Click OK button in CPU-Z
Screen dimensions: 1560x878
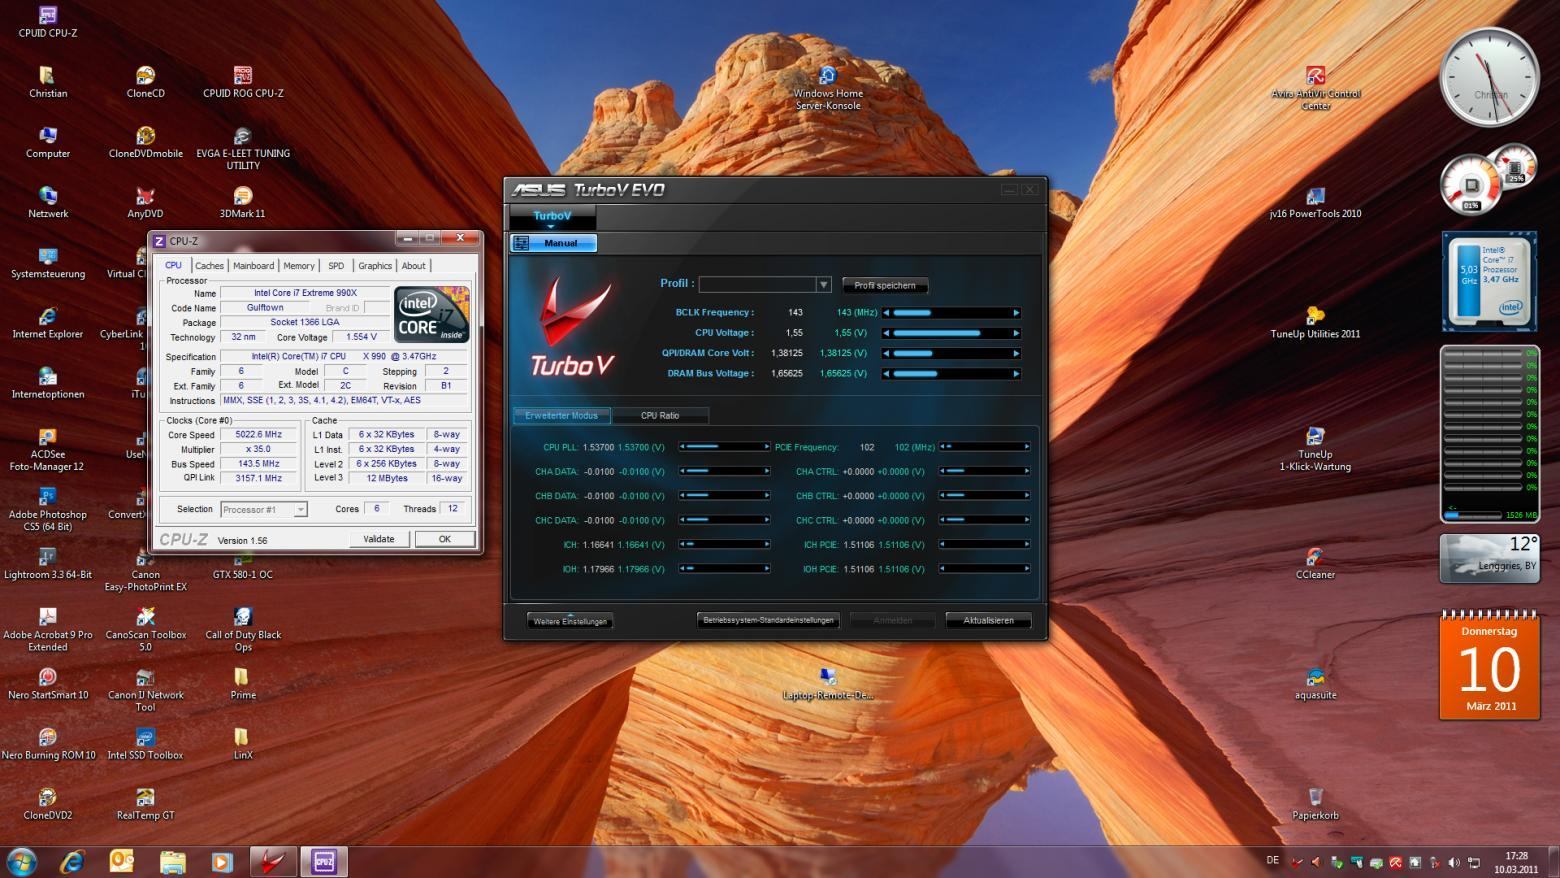444,539
